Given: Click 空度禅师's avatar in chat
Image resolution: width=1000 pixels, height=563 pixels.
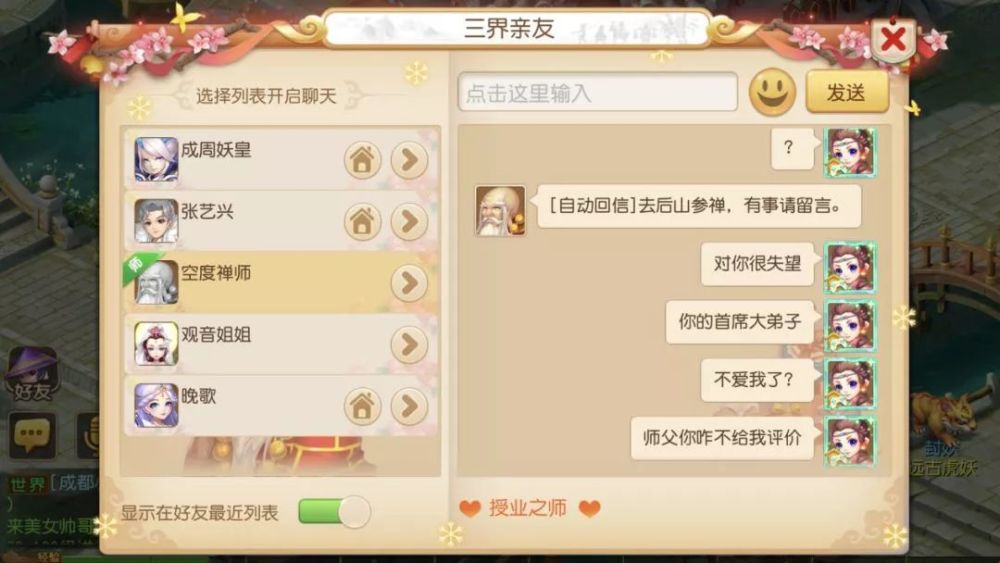Looking at the screenshot, I should [501, 211].
